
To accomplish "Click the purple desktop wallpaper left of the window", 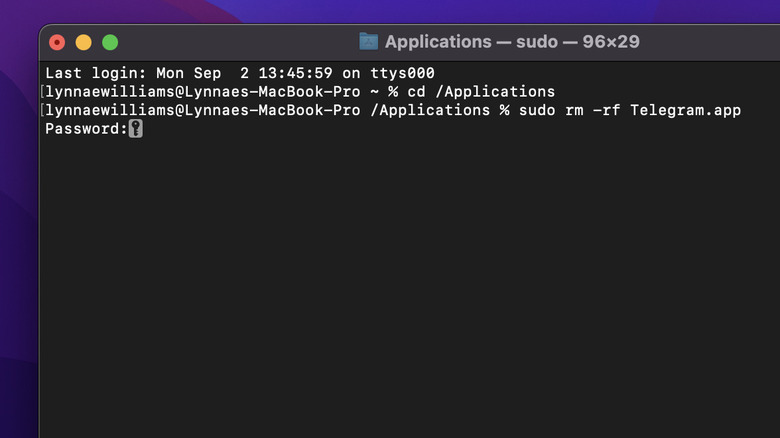I will (18, 250).
